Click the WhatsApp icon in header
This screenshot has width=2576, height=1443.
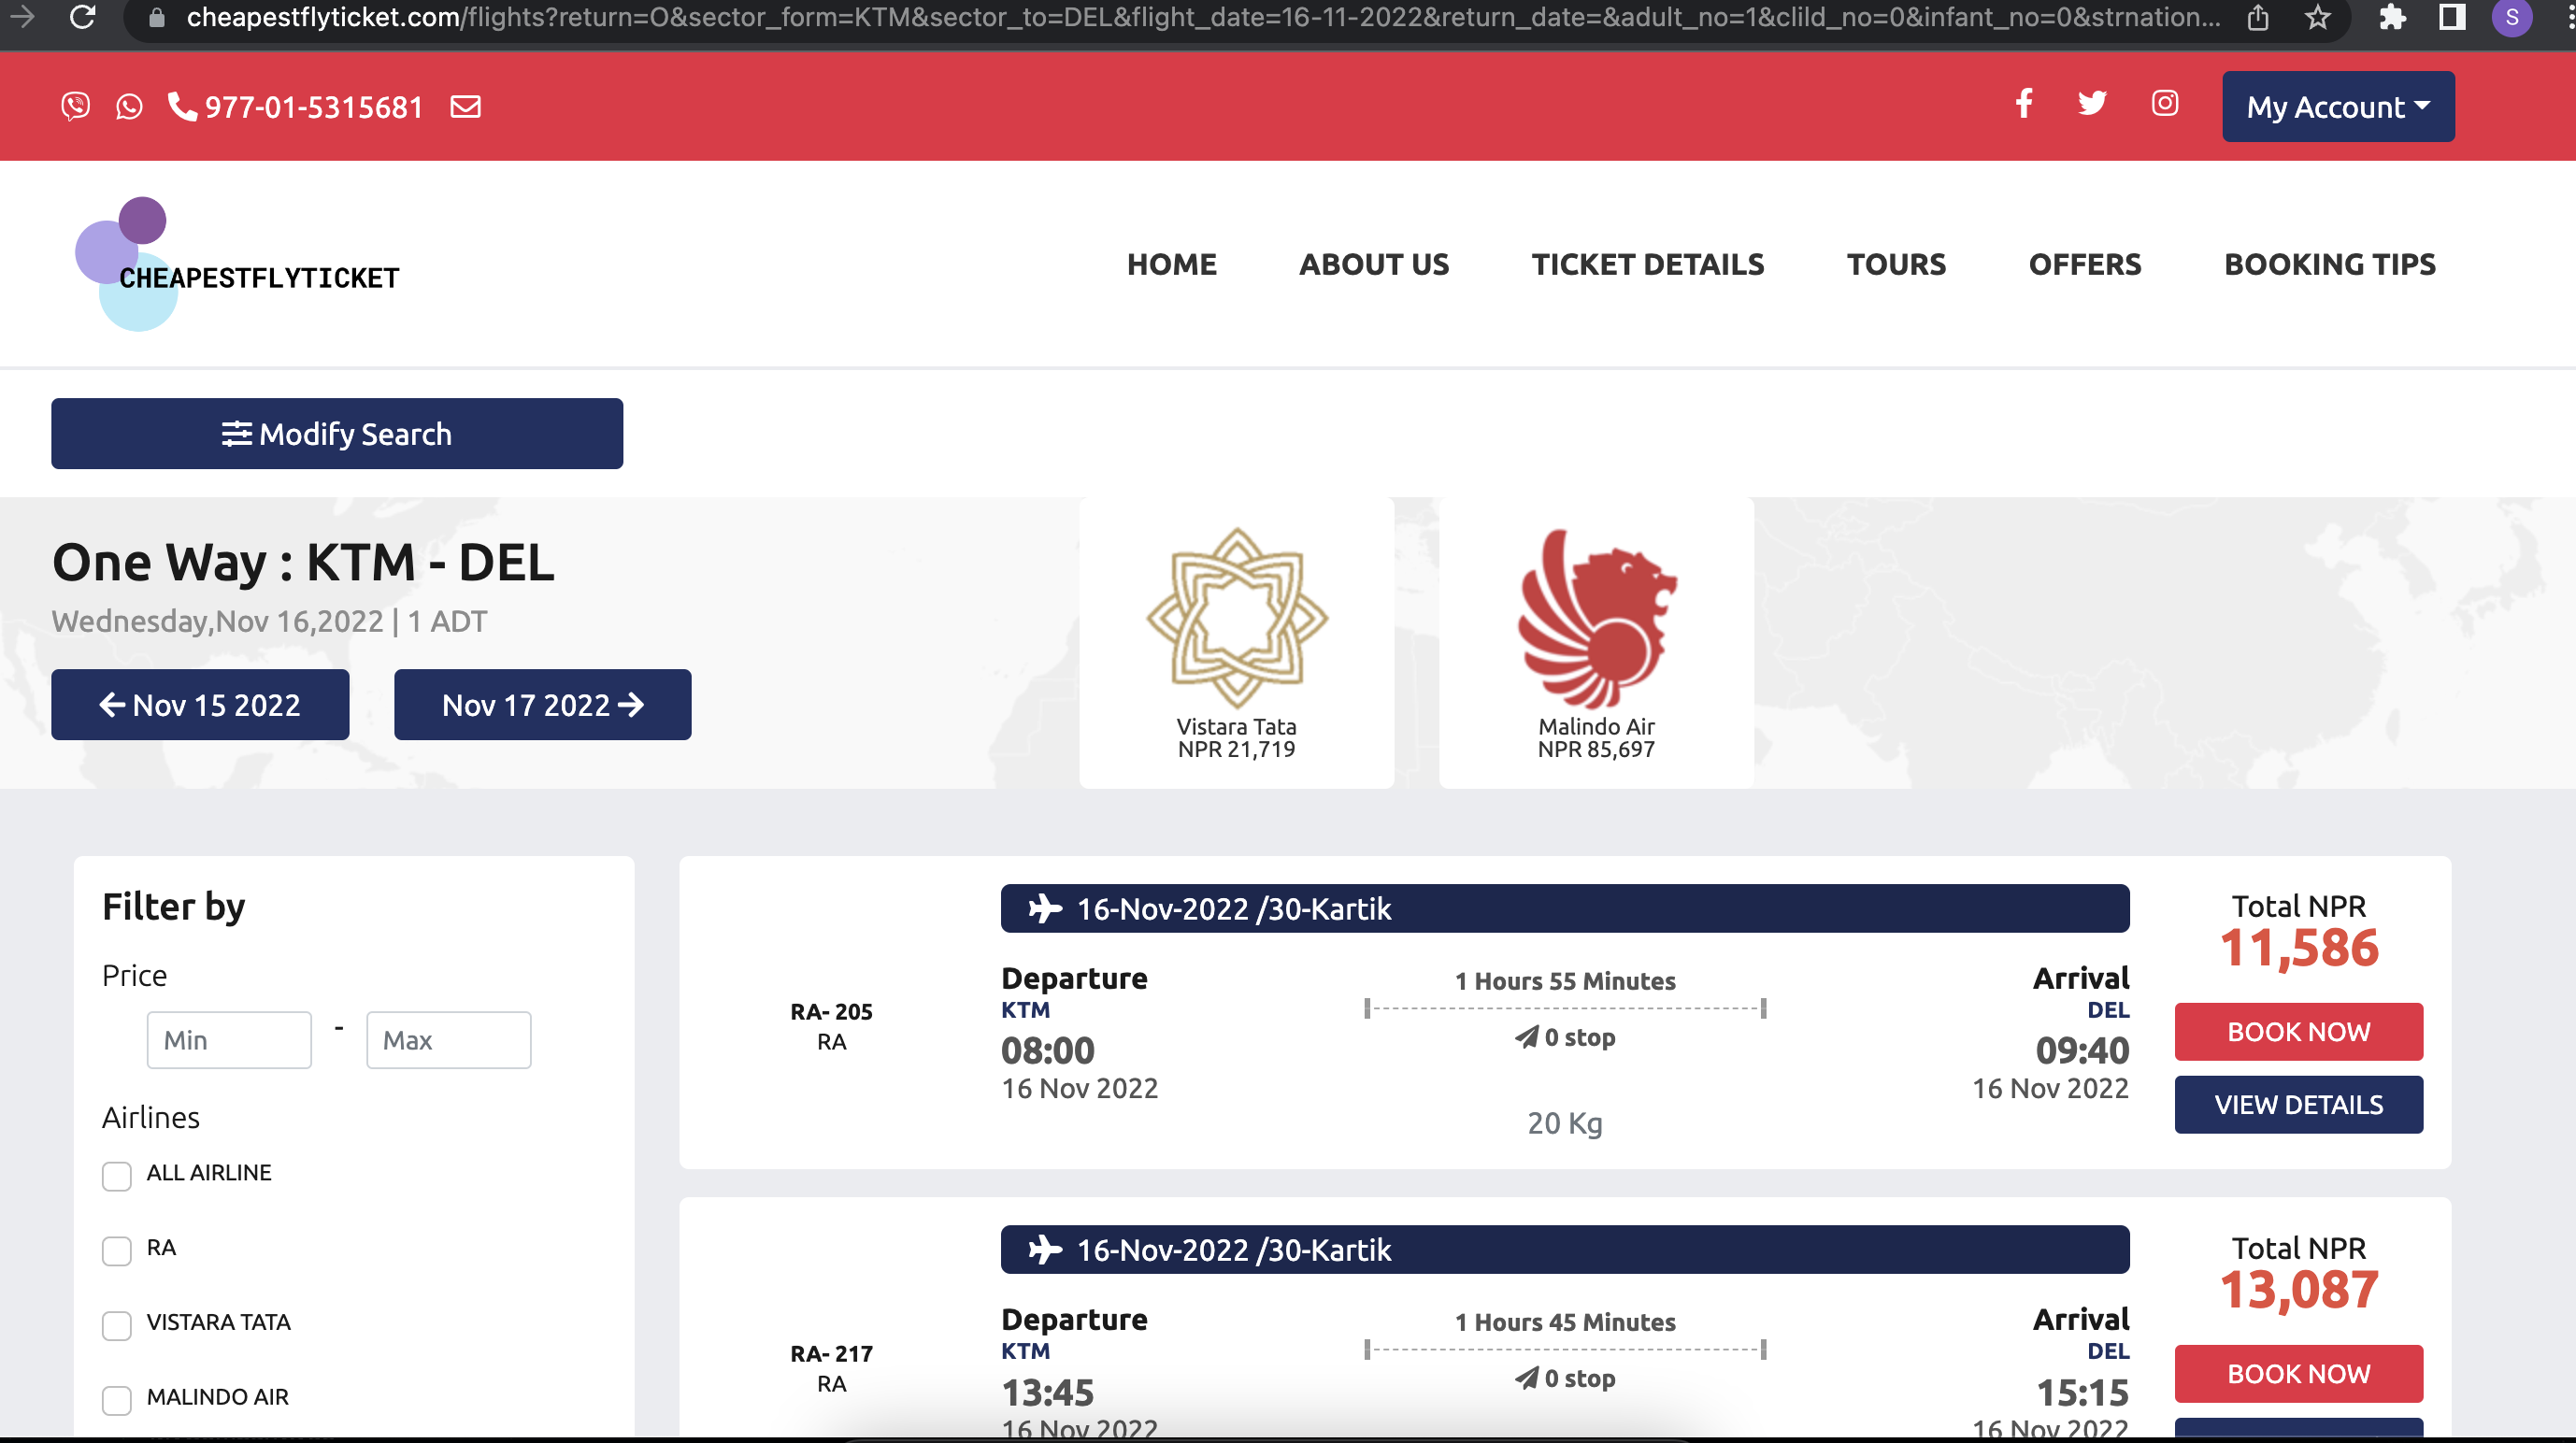coord(129,106)
